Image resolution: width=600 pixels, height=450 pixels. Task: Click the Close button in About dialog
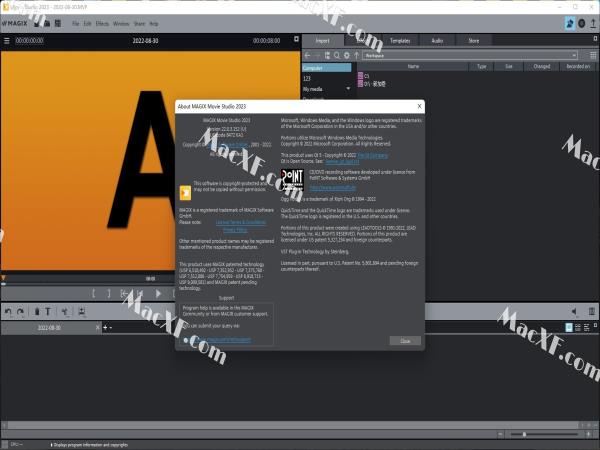click(x=405, y=341)
